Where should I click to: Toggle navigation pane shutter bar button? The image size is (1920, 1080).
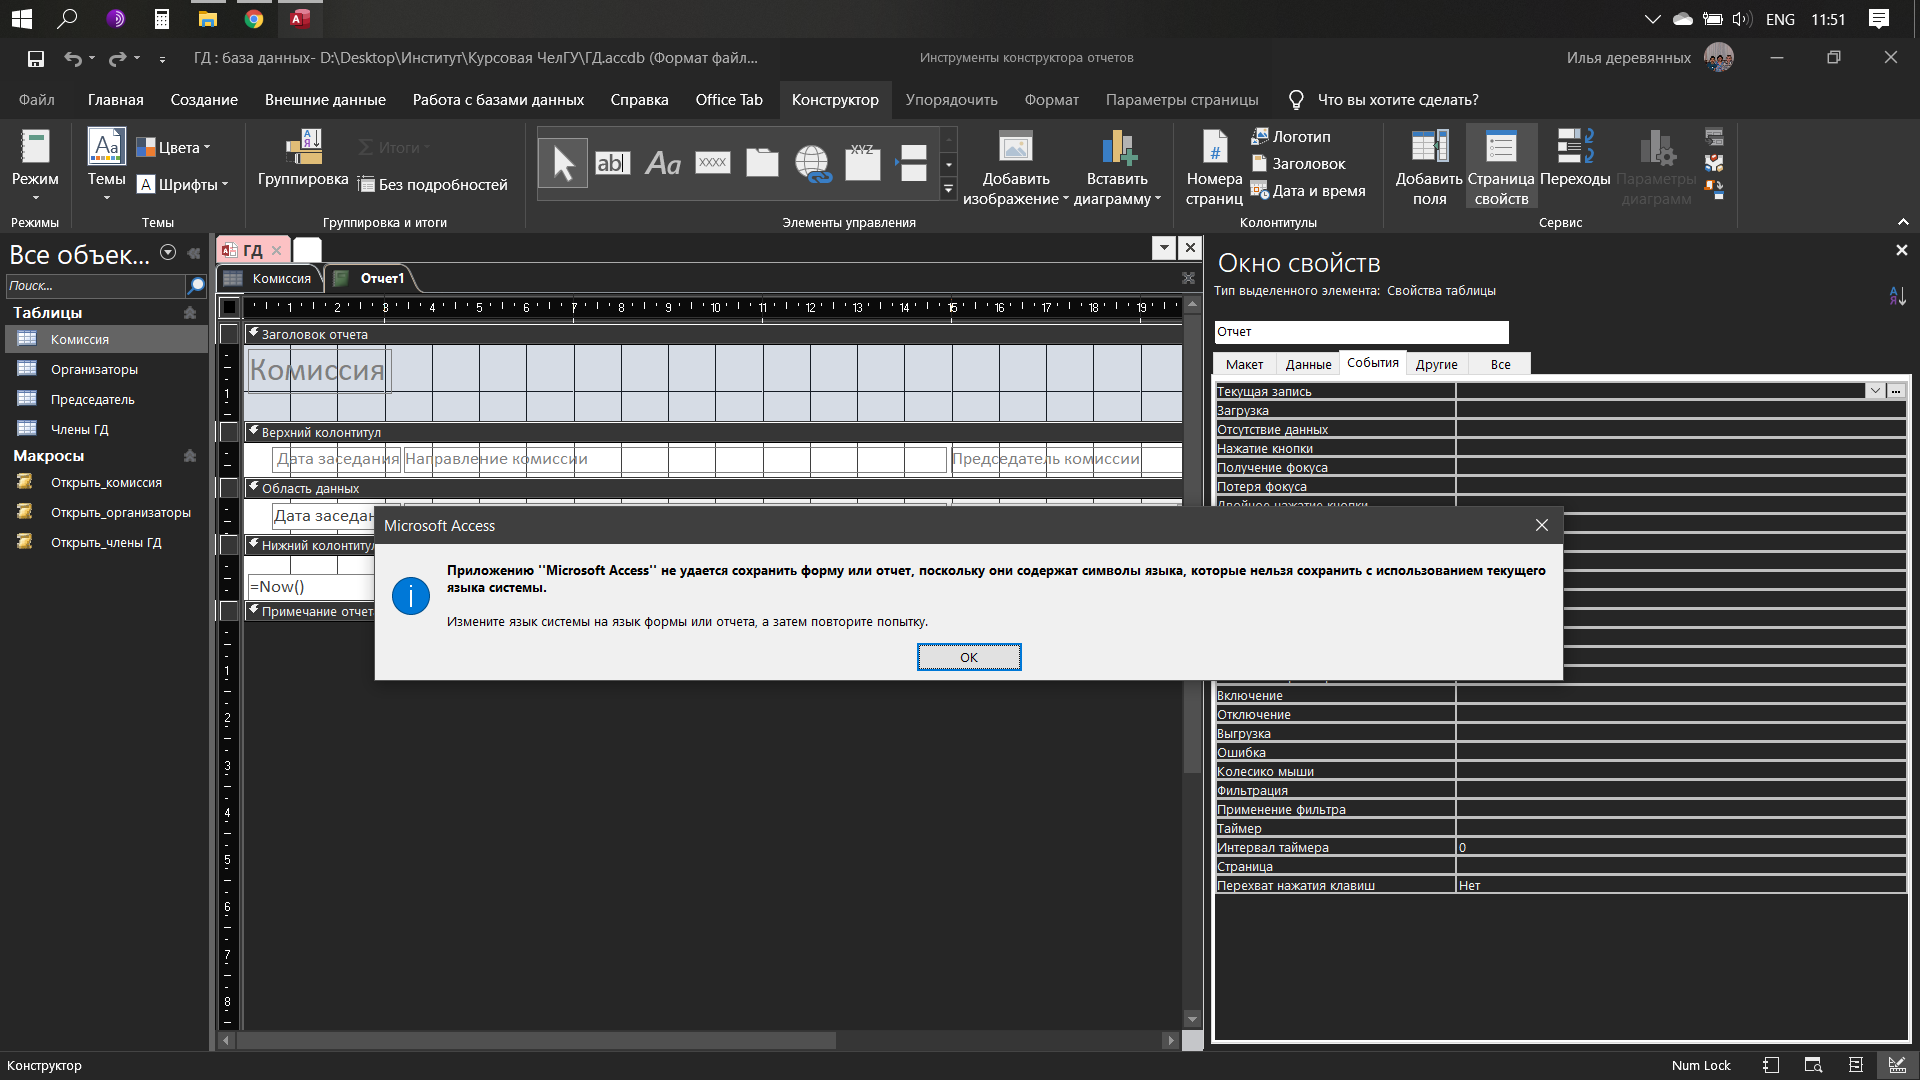click(194, 254)
